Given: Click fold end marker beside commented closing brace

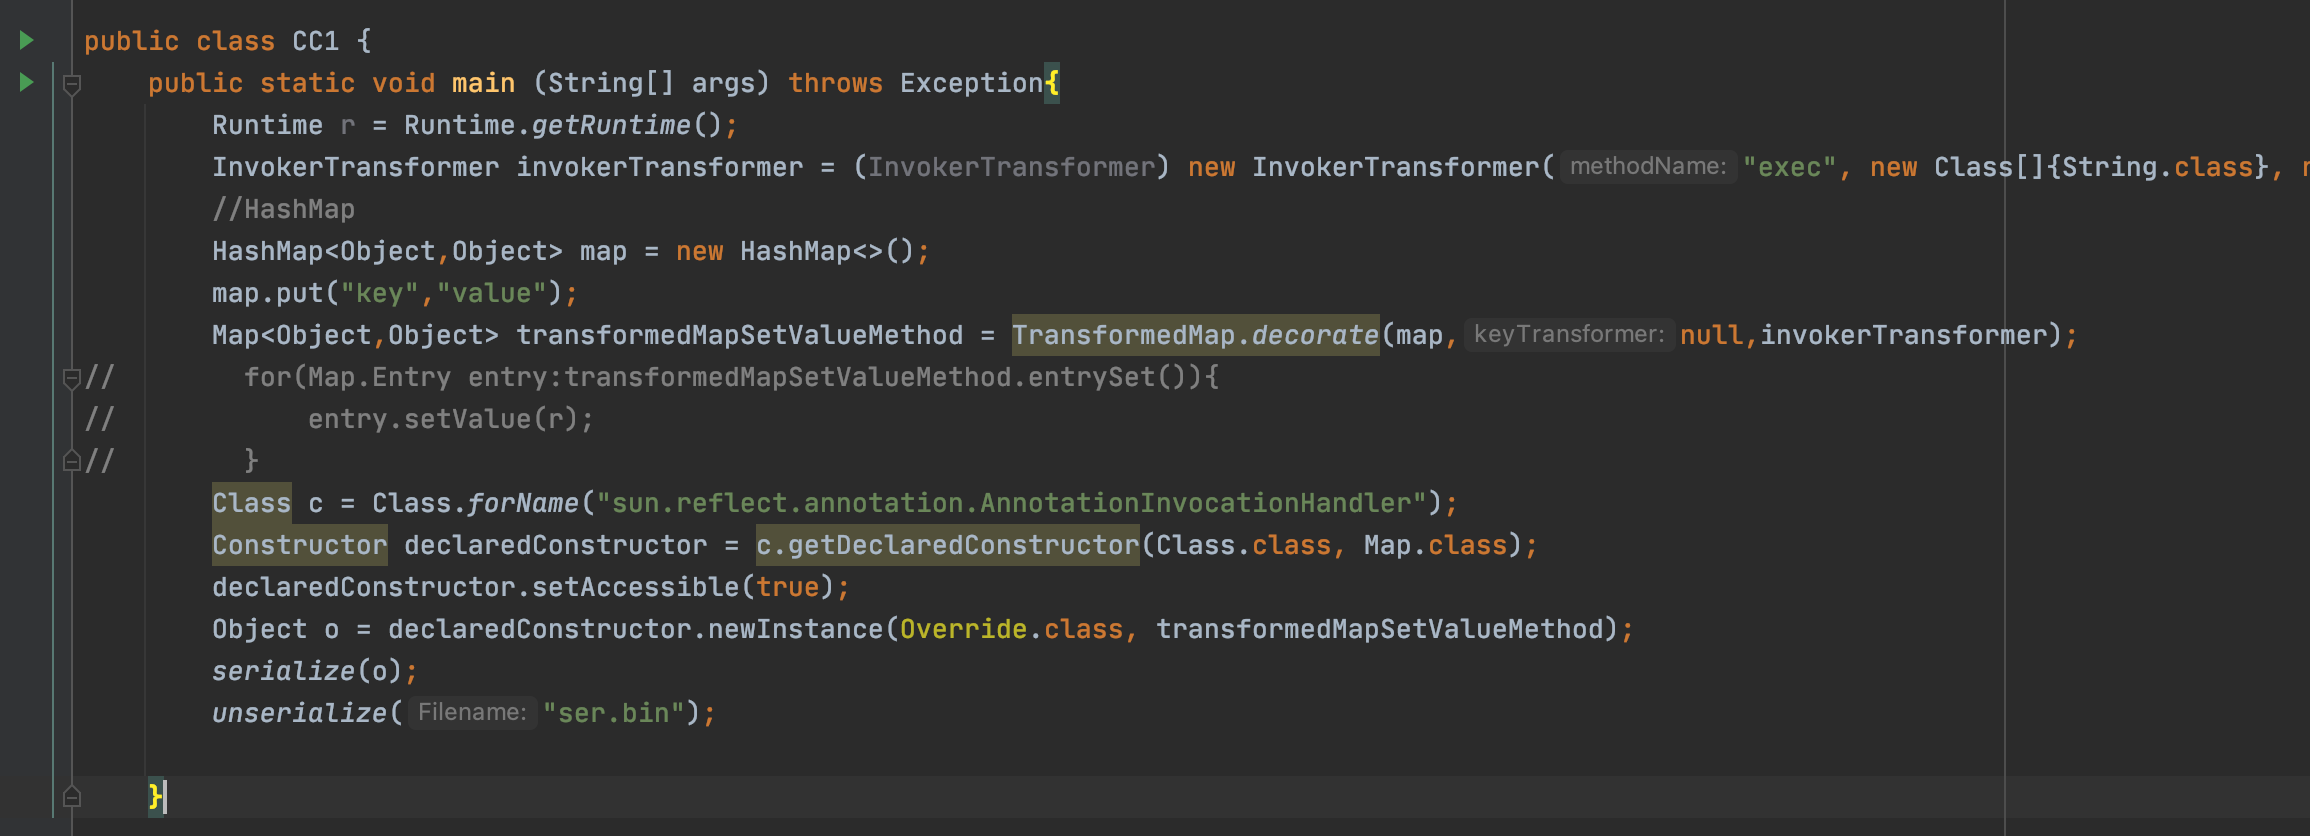Looking at the screenshot, I should [71, 461].
